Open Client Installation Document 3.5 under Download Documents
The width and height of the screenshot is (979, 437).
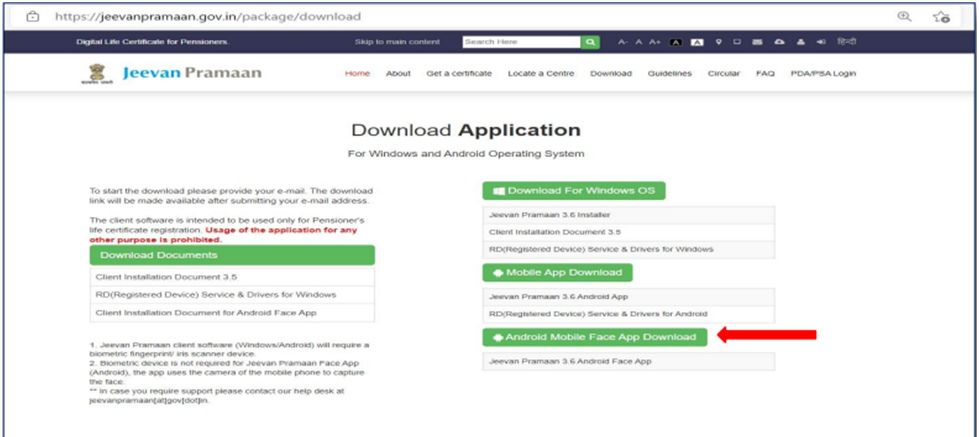[x=232, y=277]
